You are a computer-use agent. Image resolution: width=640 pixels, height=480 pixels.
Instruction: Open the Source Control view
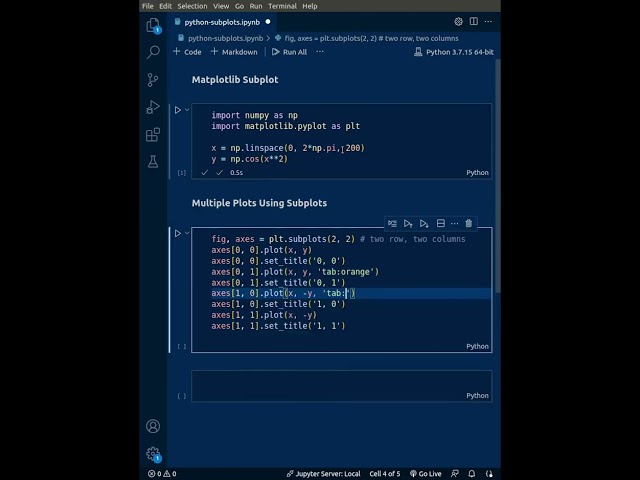(153, 80)
